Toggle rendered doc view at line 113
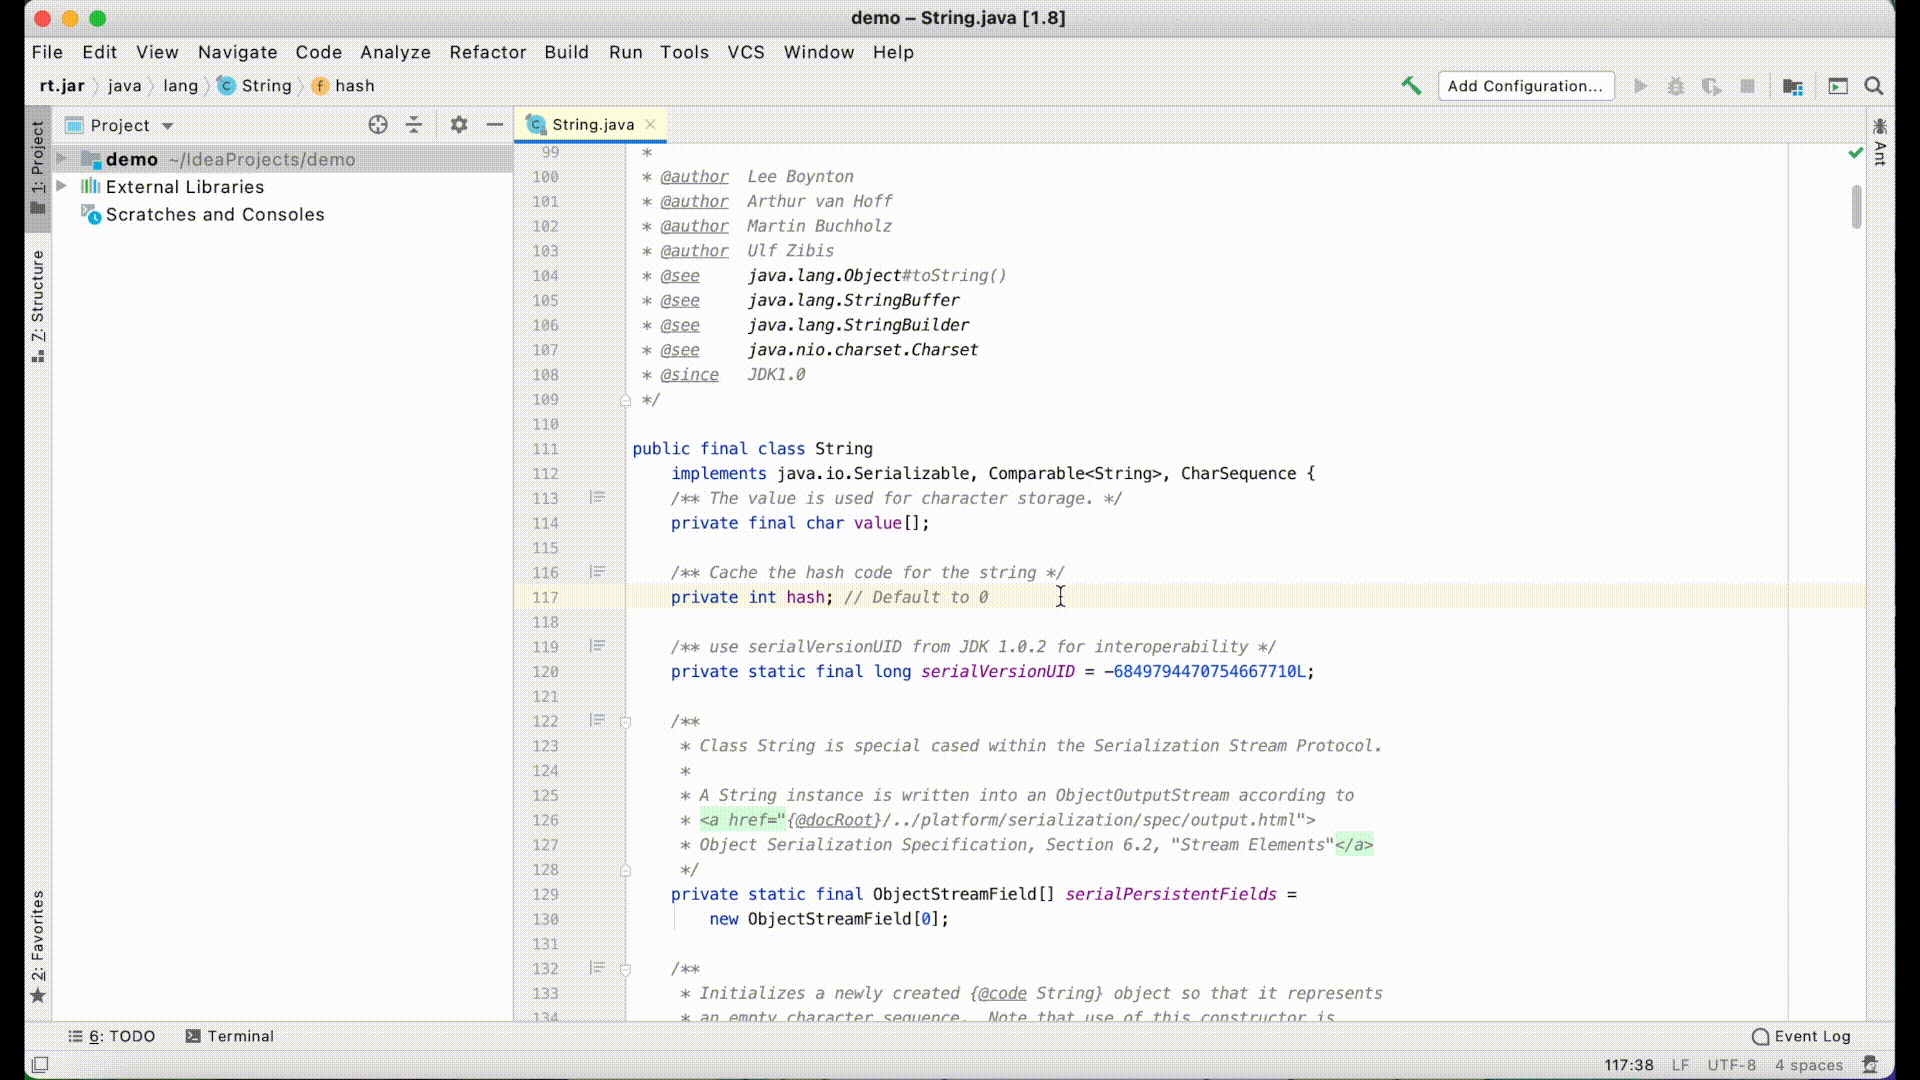Screen dimensions: 1920x1080 tap(597, 497)
